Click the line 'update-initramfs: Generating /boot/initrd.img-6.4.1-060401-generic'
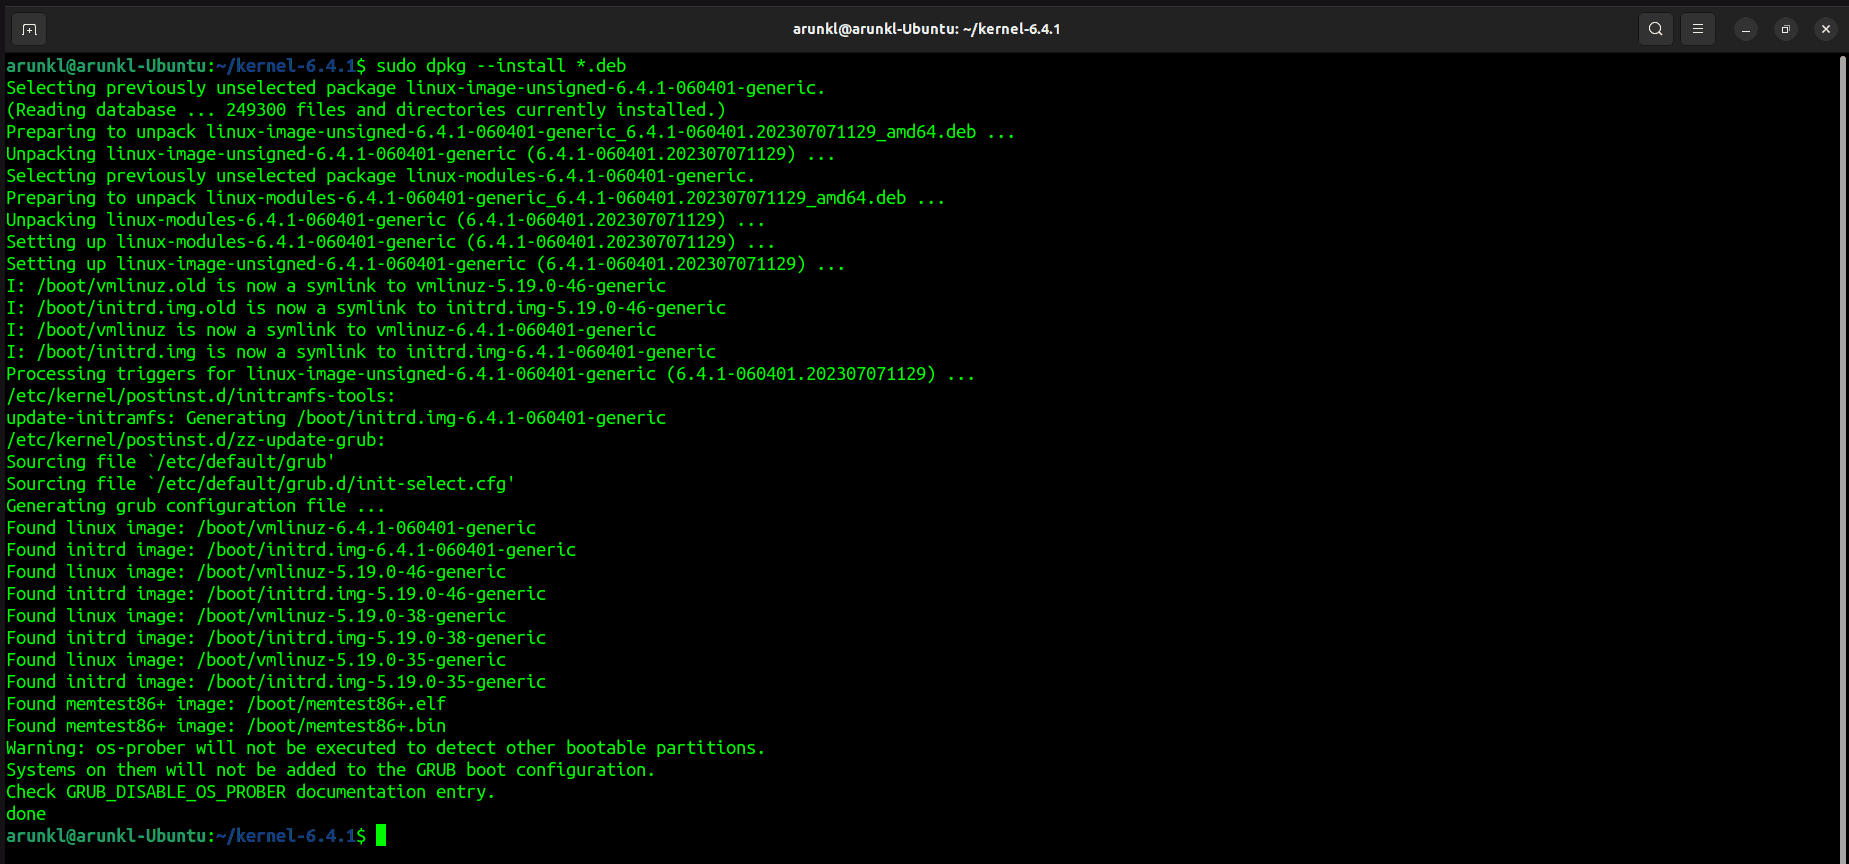 [336, 418]
